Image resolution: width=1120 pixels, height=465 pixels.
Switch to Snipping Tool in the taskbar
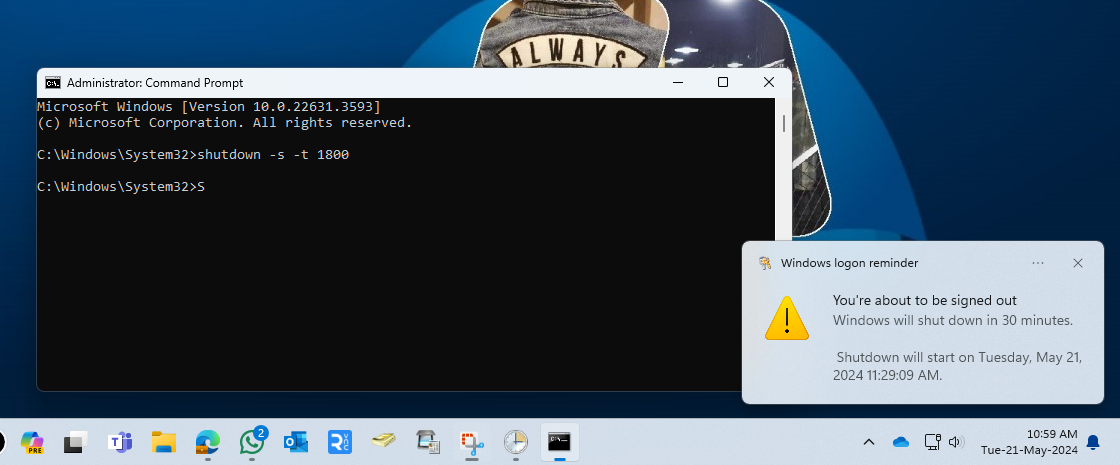471,442
